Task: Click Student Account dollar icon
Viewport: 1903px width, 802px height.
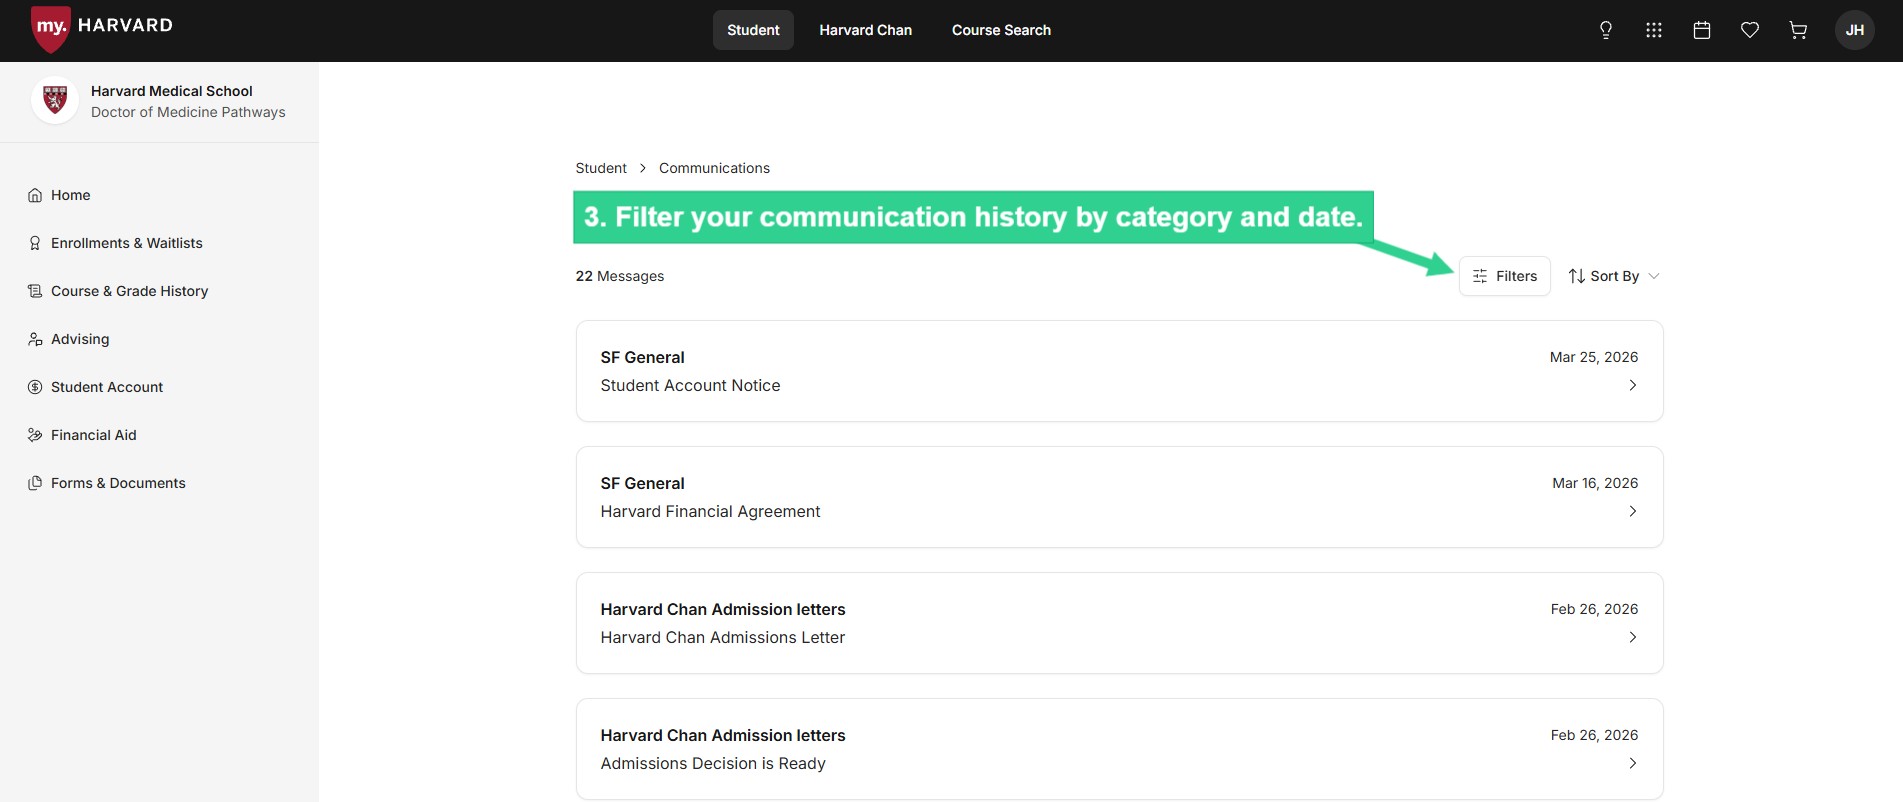Action: point(35,387)
